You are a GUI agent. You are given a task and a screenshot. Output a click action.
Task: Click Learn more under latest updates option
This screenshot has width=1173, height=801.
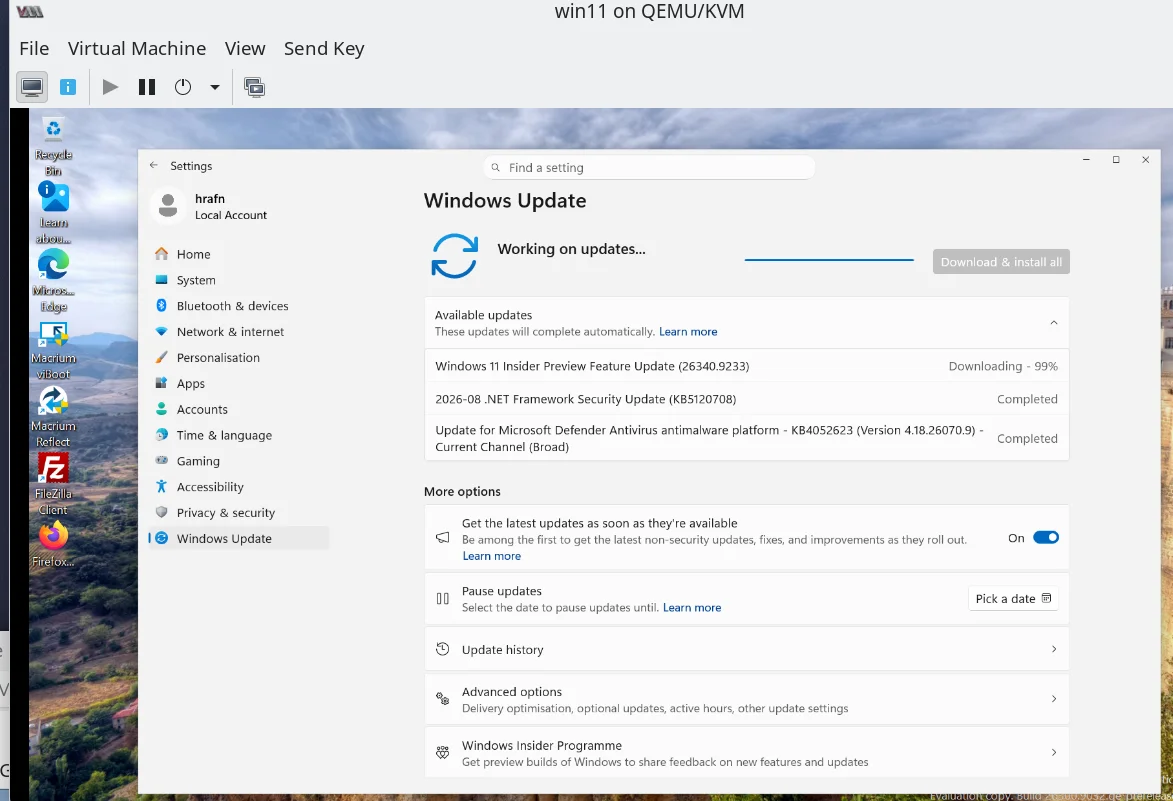click(x=491, y=556)
